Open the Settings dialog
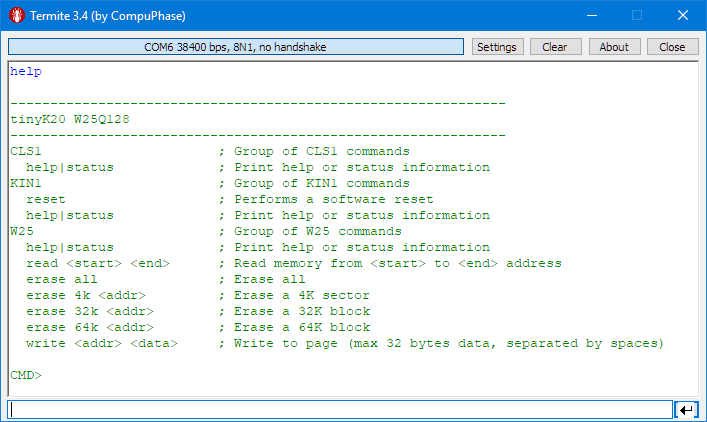 click(496, 47)
